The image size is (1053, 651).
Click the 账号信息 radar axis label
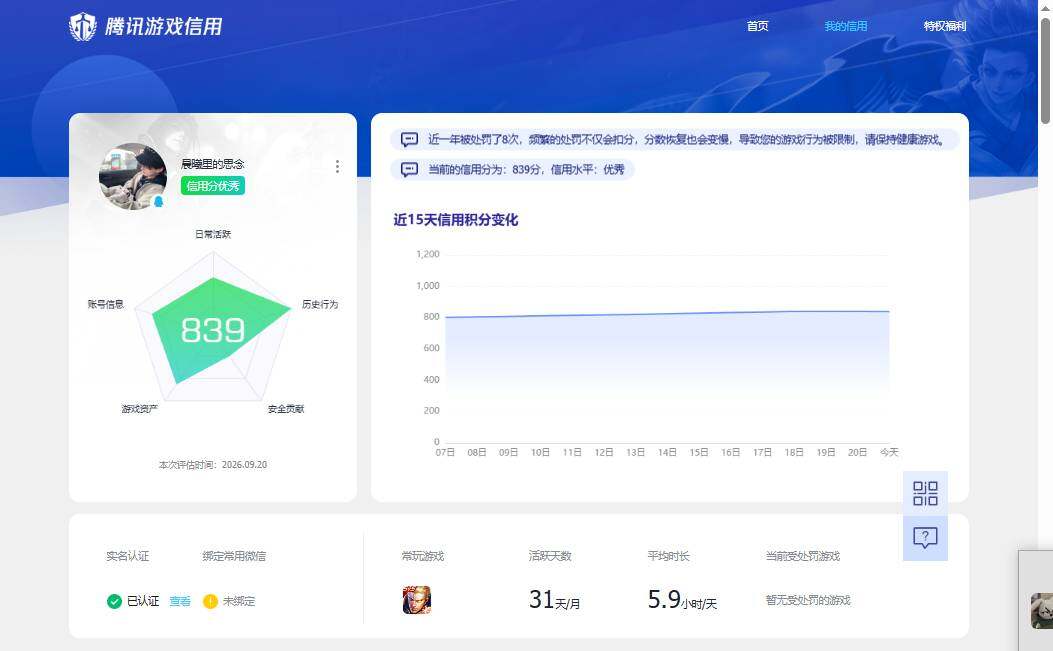pos(105,304)
